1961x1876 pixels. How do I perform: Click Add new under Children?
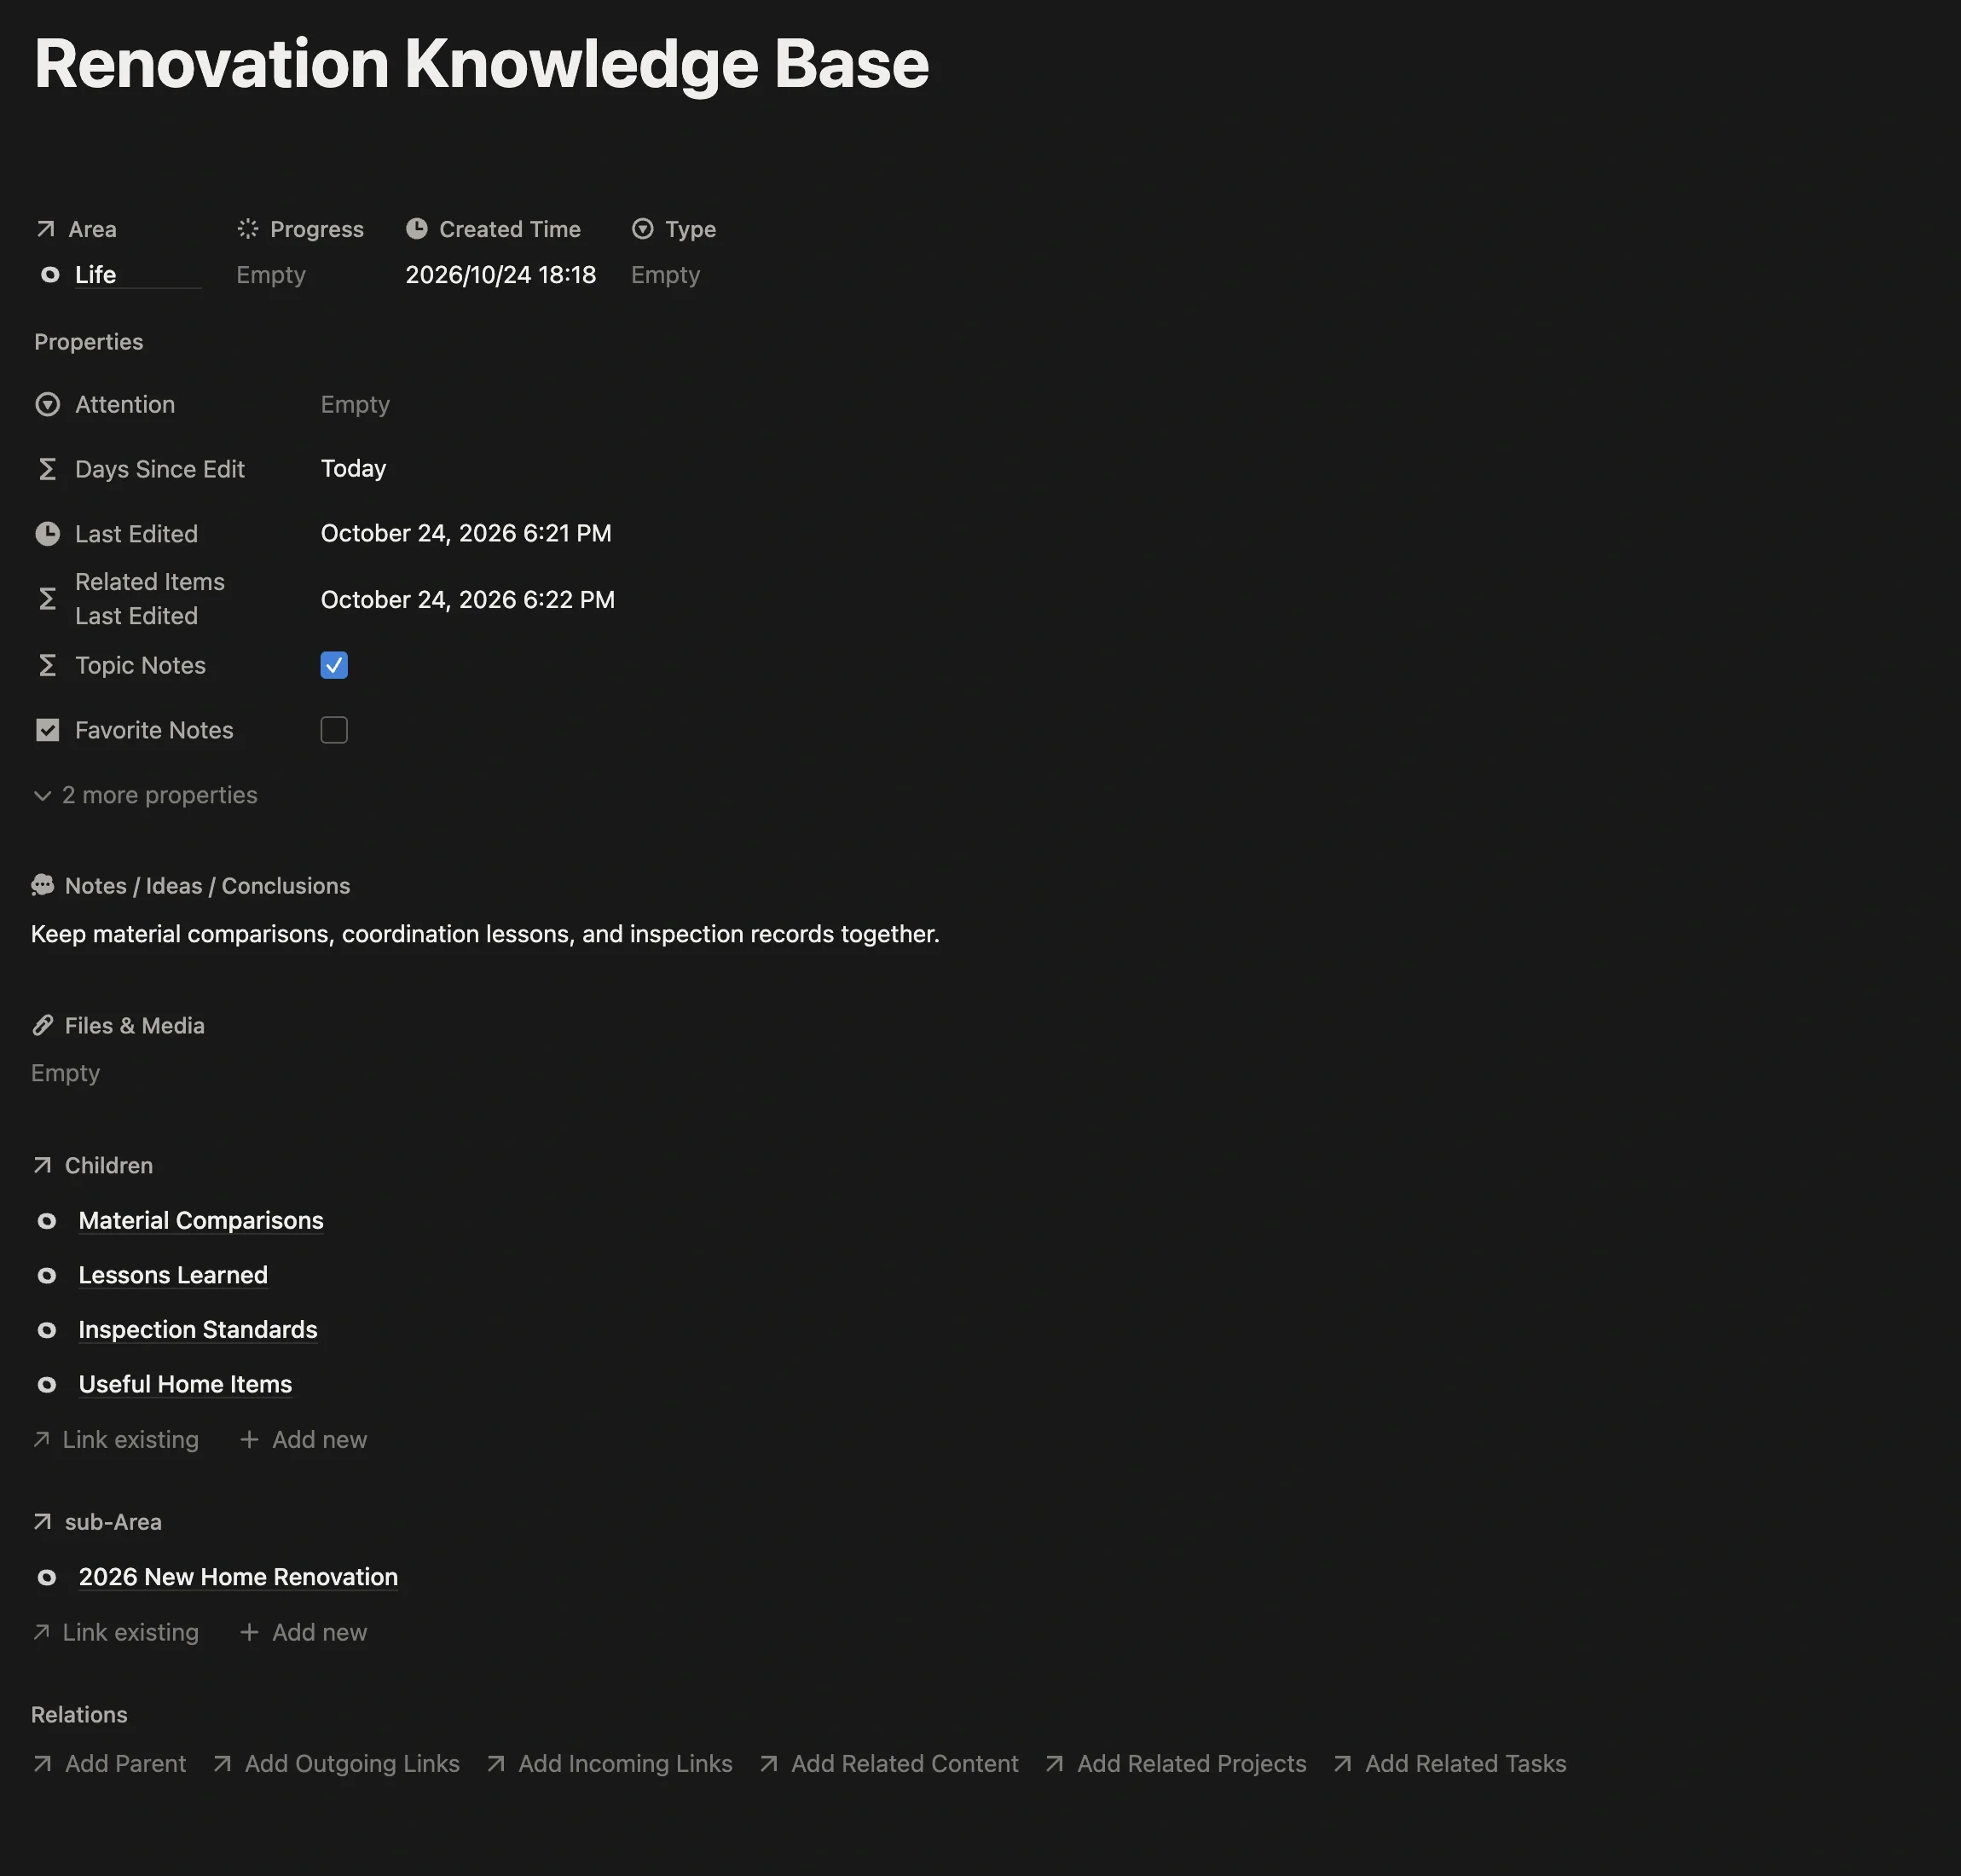(304, 1440)
